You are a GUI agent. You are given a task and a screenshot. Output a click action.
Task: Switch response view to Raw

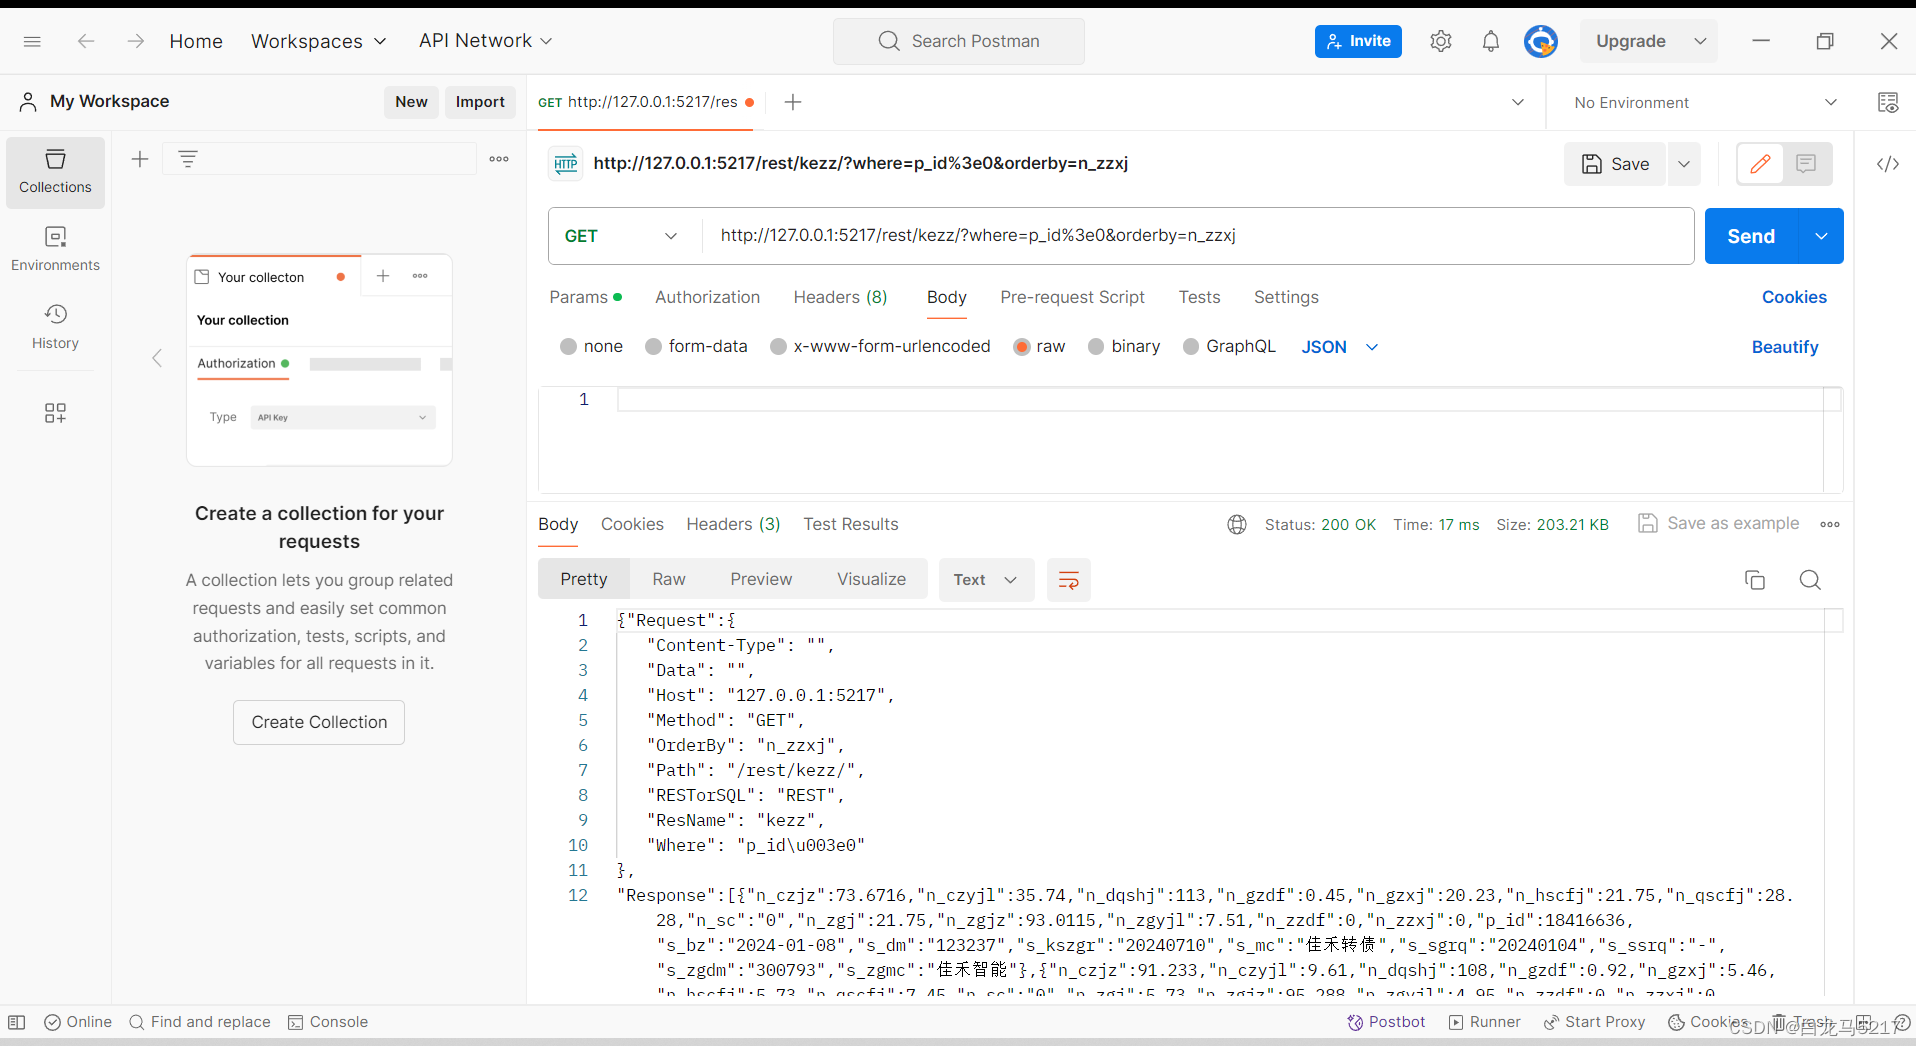click(669, 580)
